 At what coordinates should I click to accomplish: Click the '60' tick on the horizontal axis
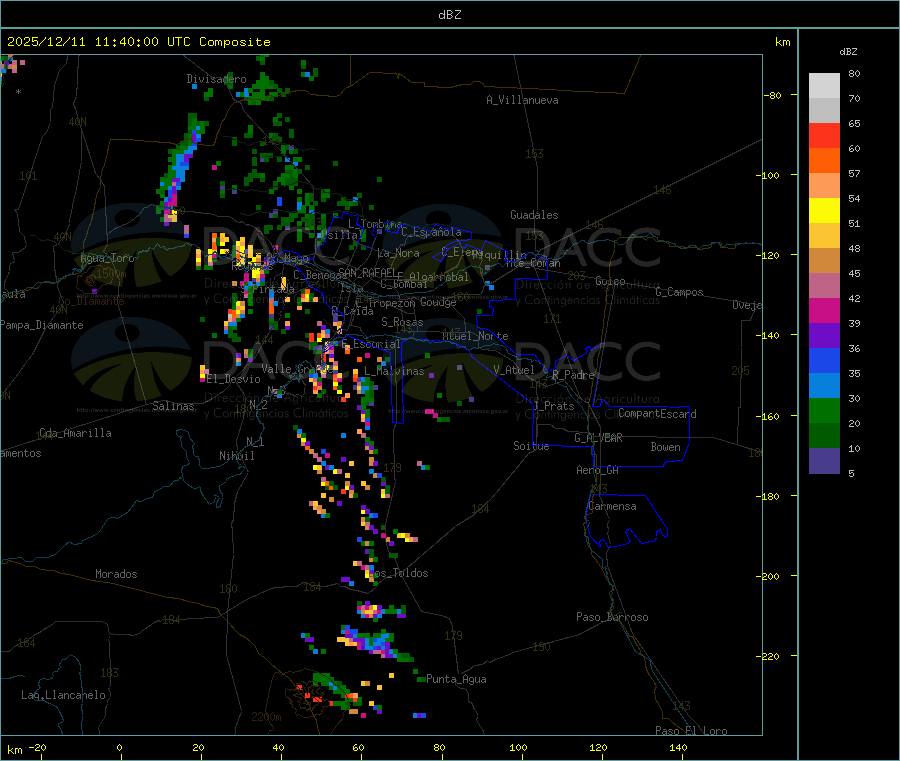point(358,747)
